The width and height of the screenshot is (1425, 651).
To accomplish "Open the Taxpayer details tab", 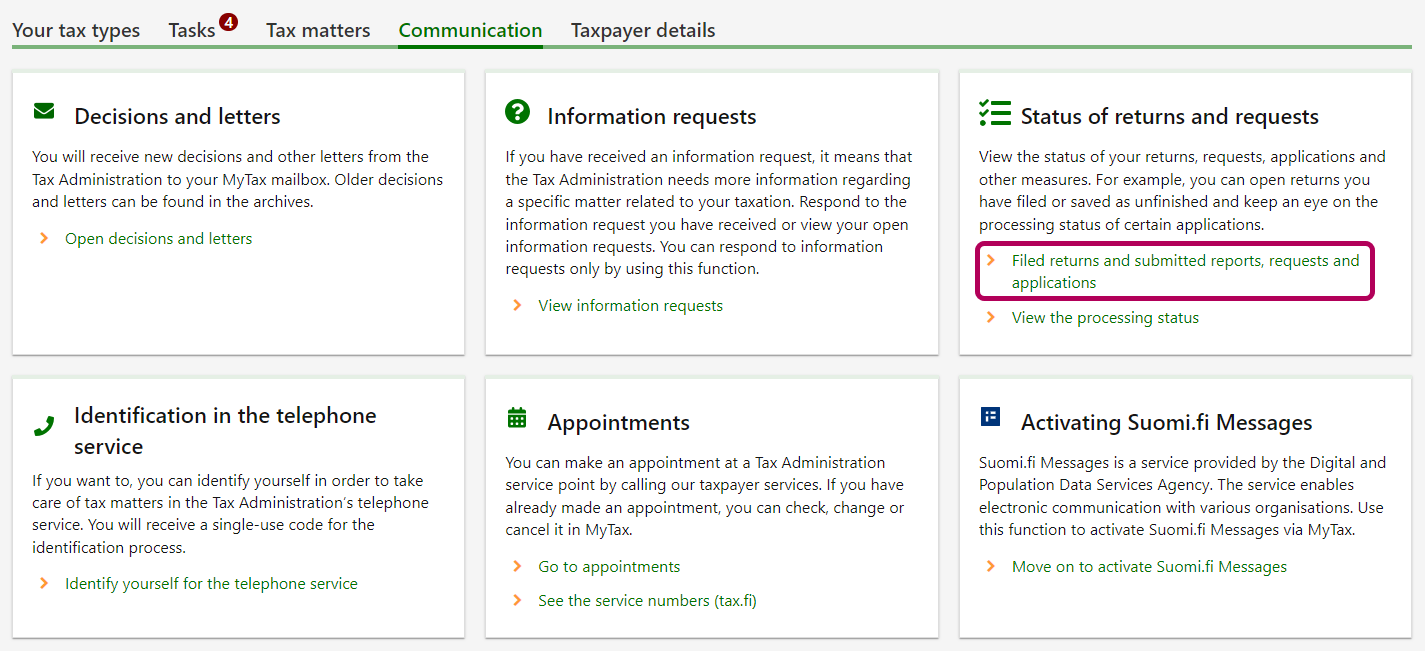I will [643, 30].
